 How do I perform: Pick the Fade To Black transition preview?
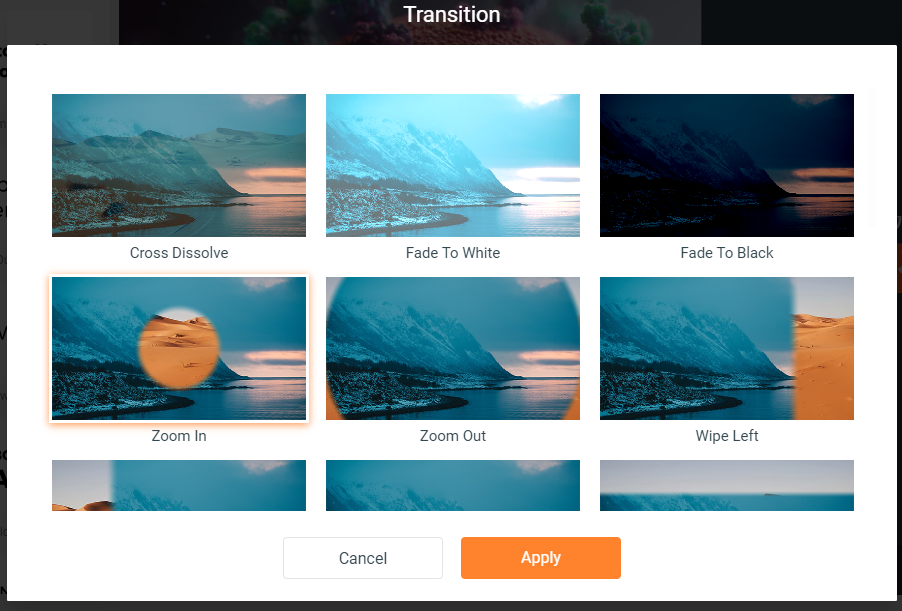pos(727,165)
